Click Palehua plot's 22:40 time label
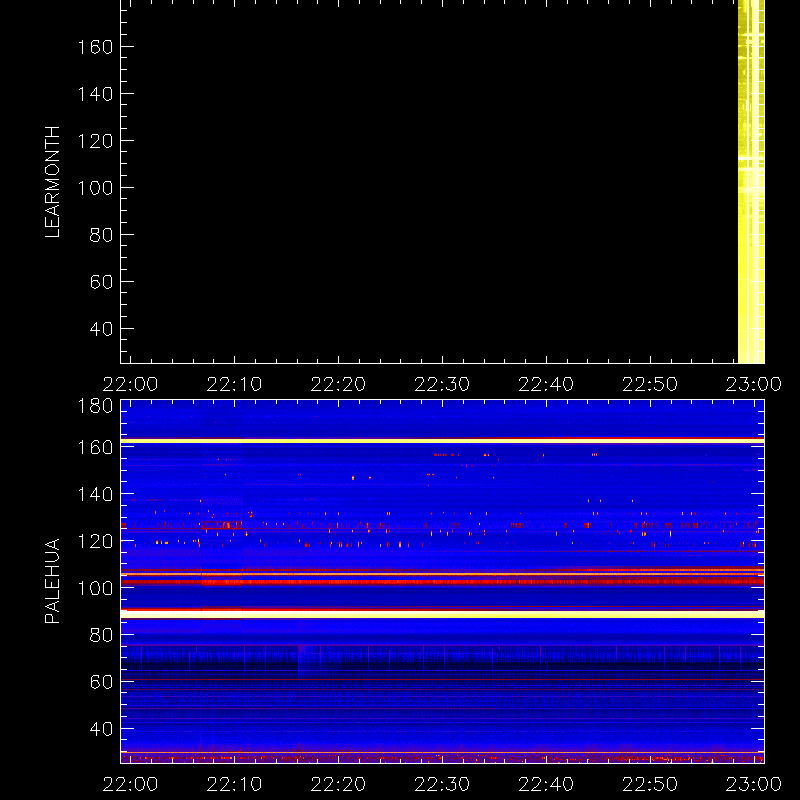 (x=546, y=784)
